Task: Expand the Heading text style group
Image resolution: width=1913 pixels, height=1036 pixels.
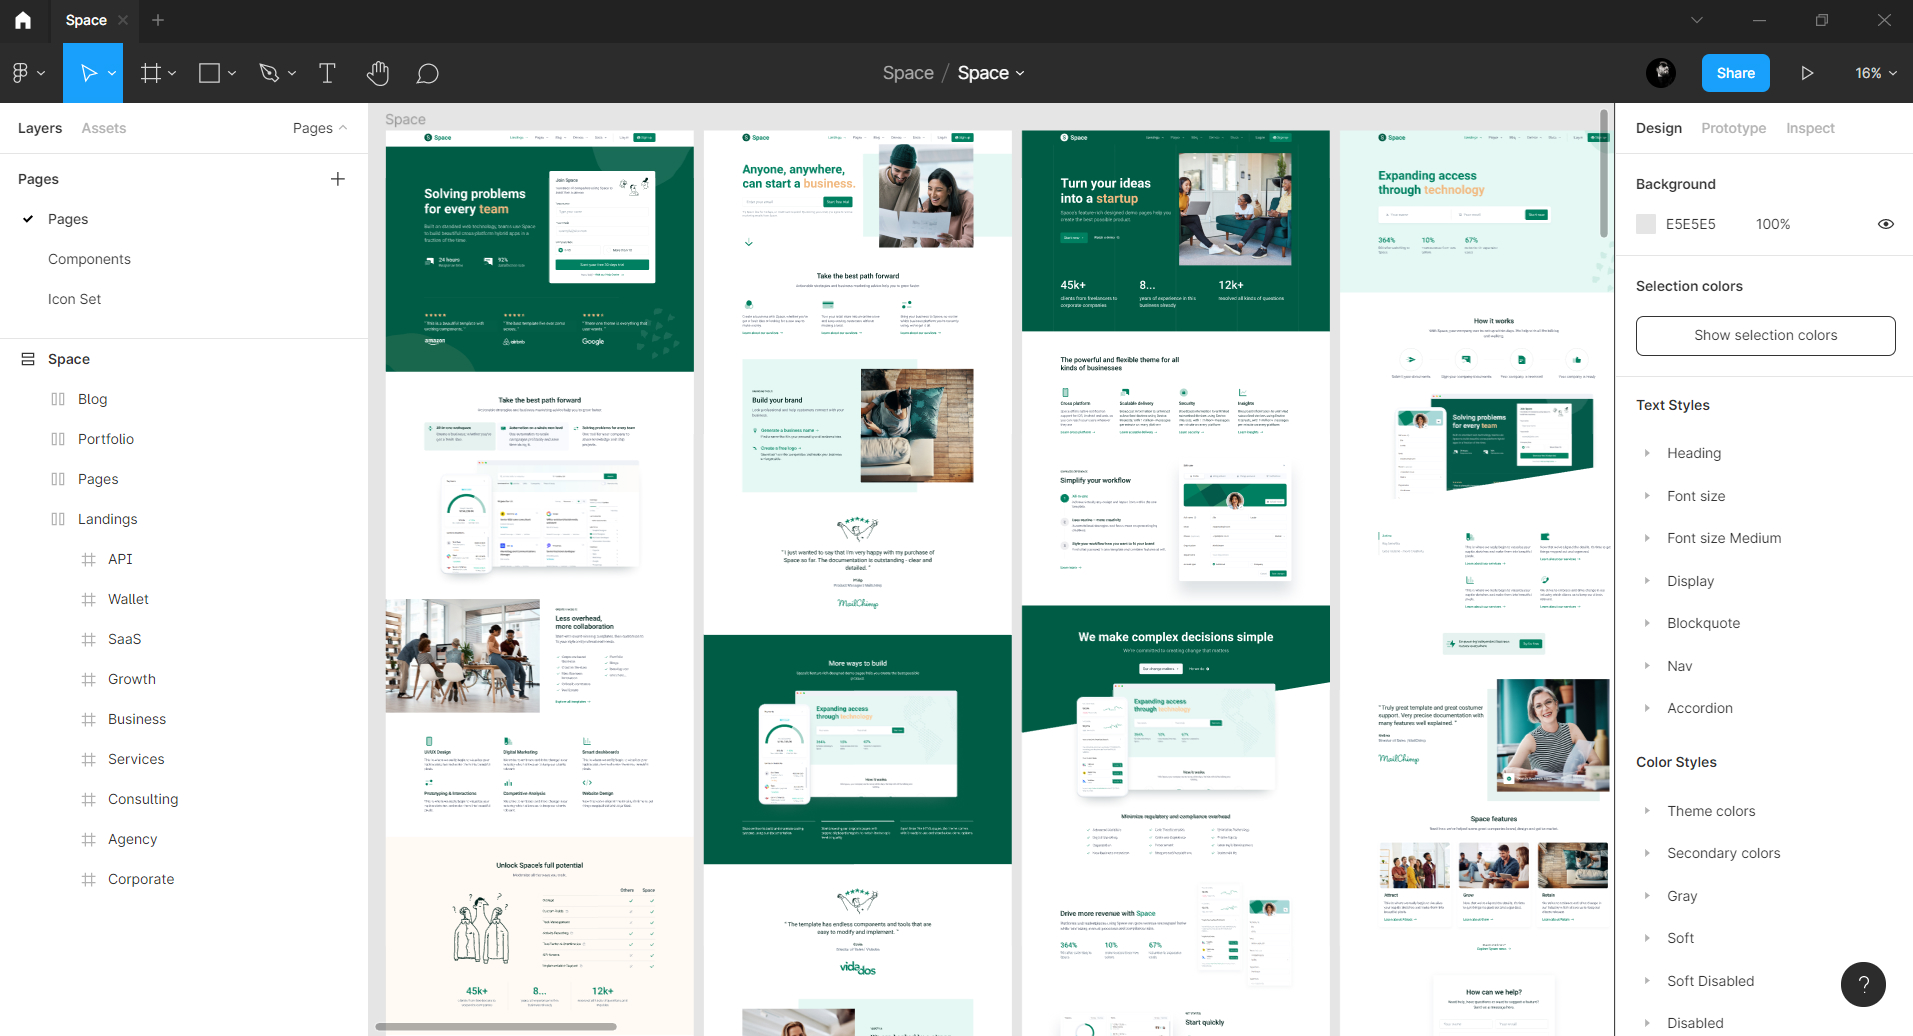Action: [1647, 453]
